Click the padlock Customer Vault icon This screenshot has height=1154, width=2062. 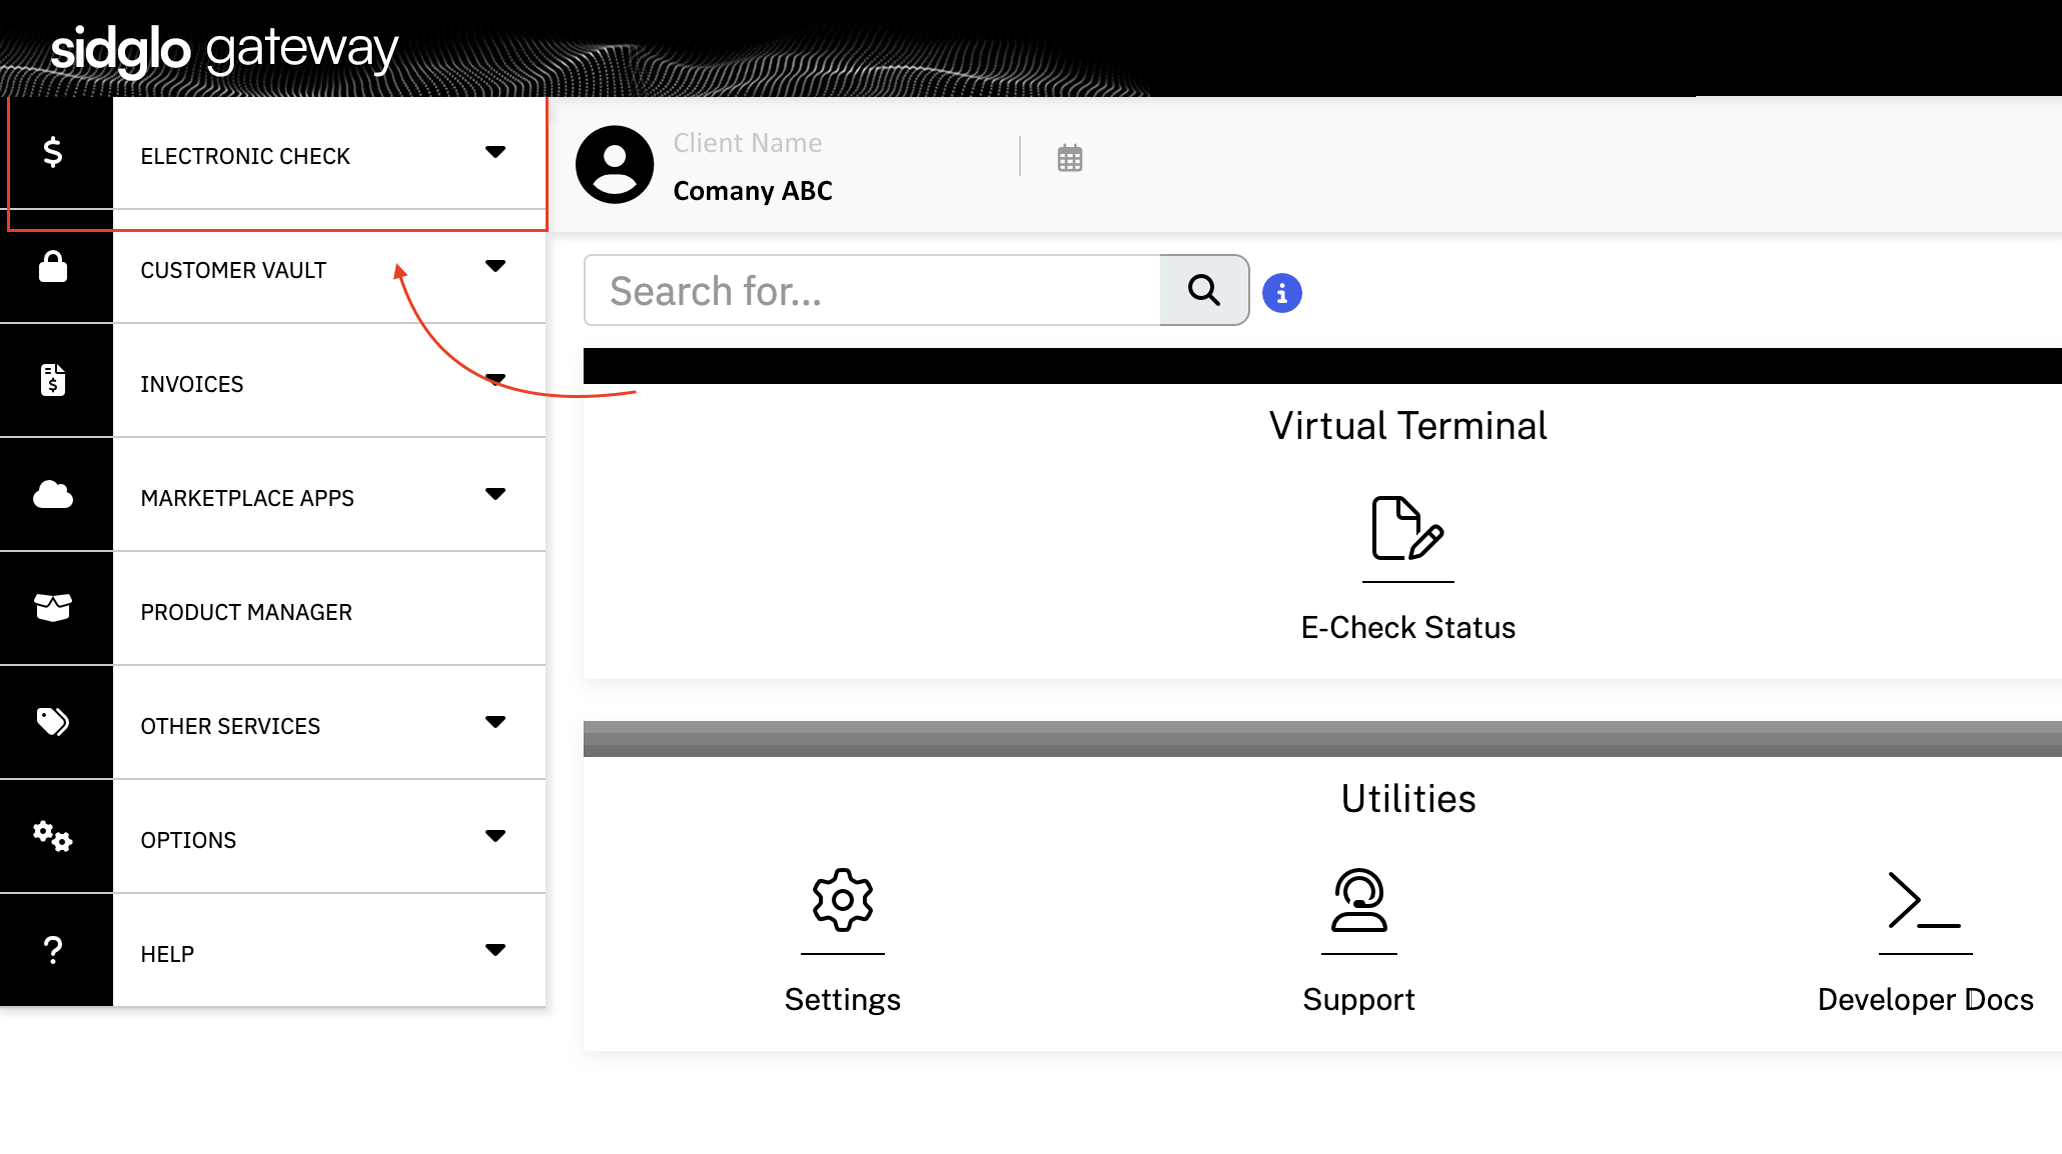tap(53, 267)
